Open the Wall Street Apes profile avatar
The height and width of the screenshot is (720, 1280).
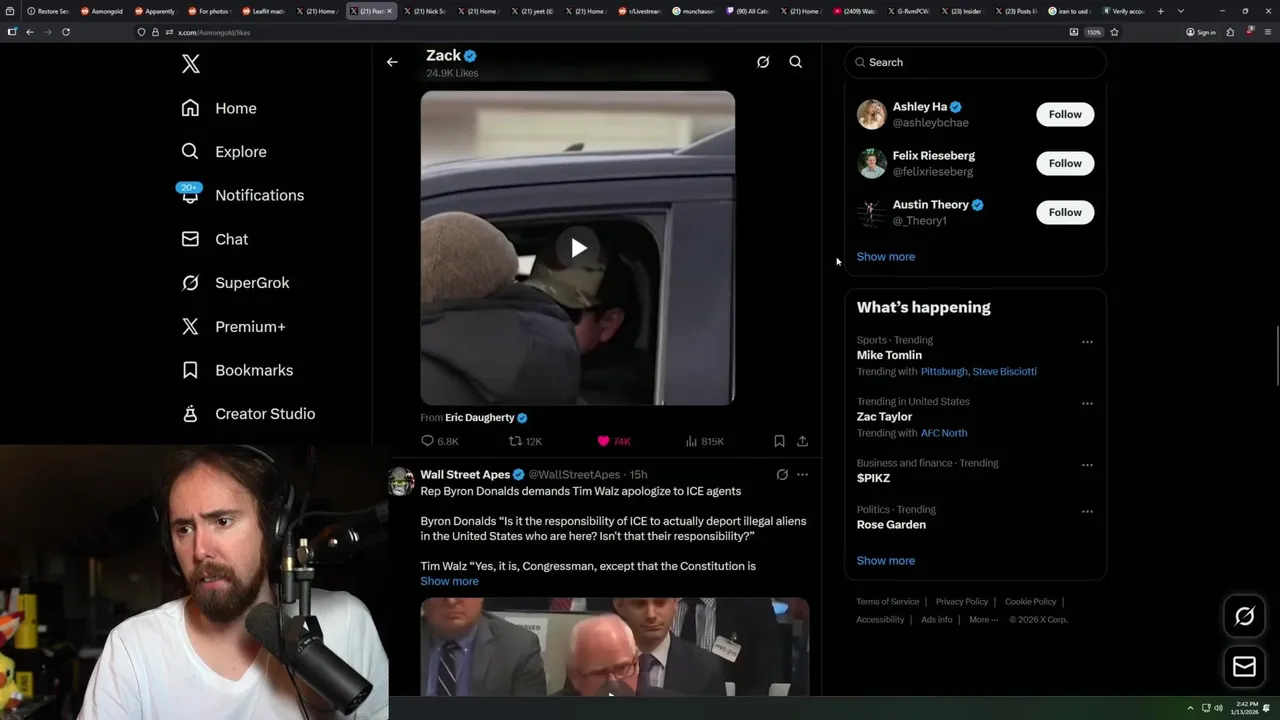(x=401, y=481)
